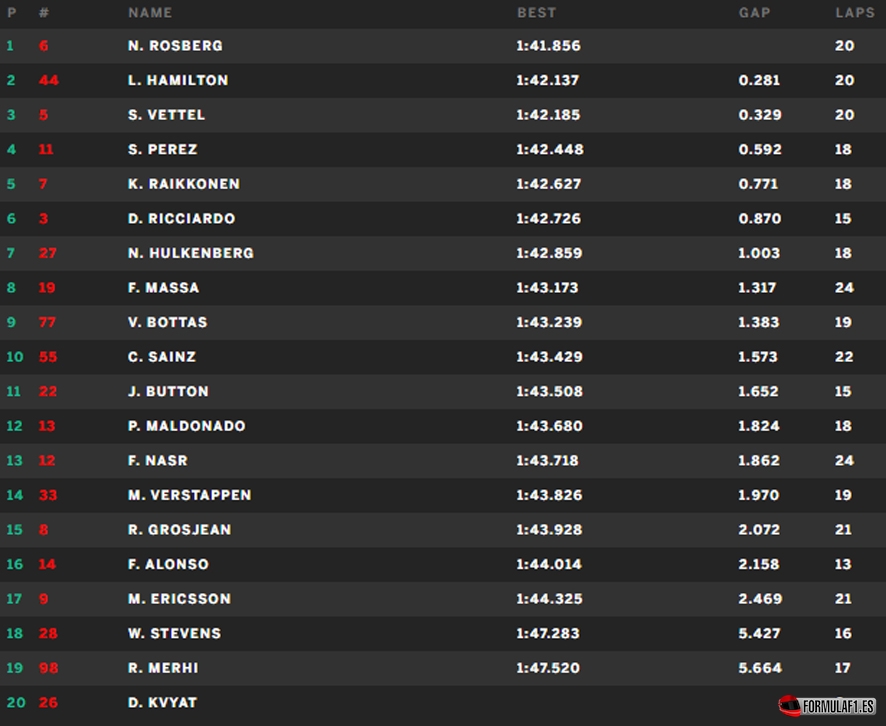
Task: Click the BEST column header
Action: pyautogui.click(x=536, y=12)
